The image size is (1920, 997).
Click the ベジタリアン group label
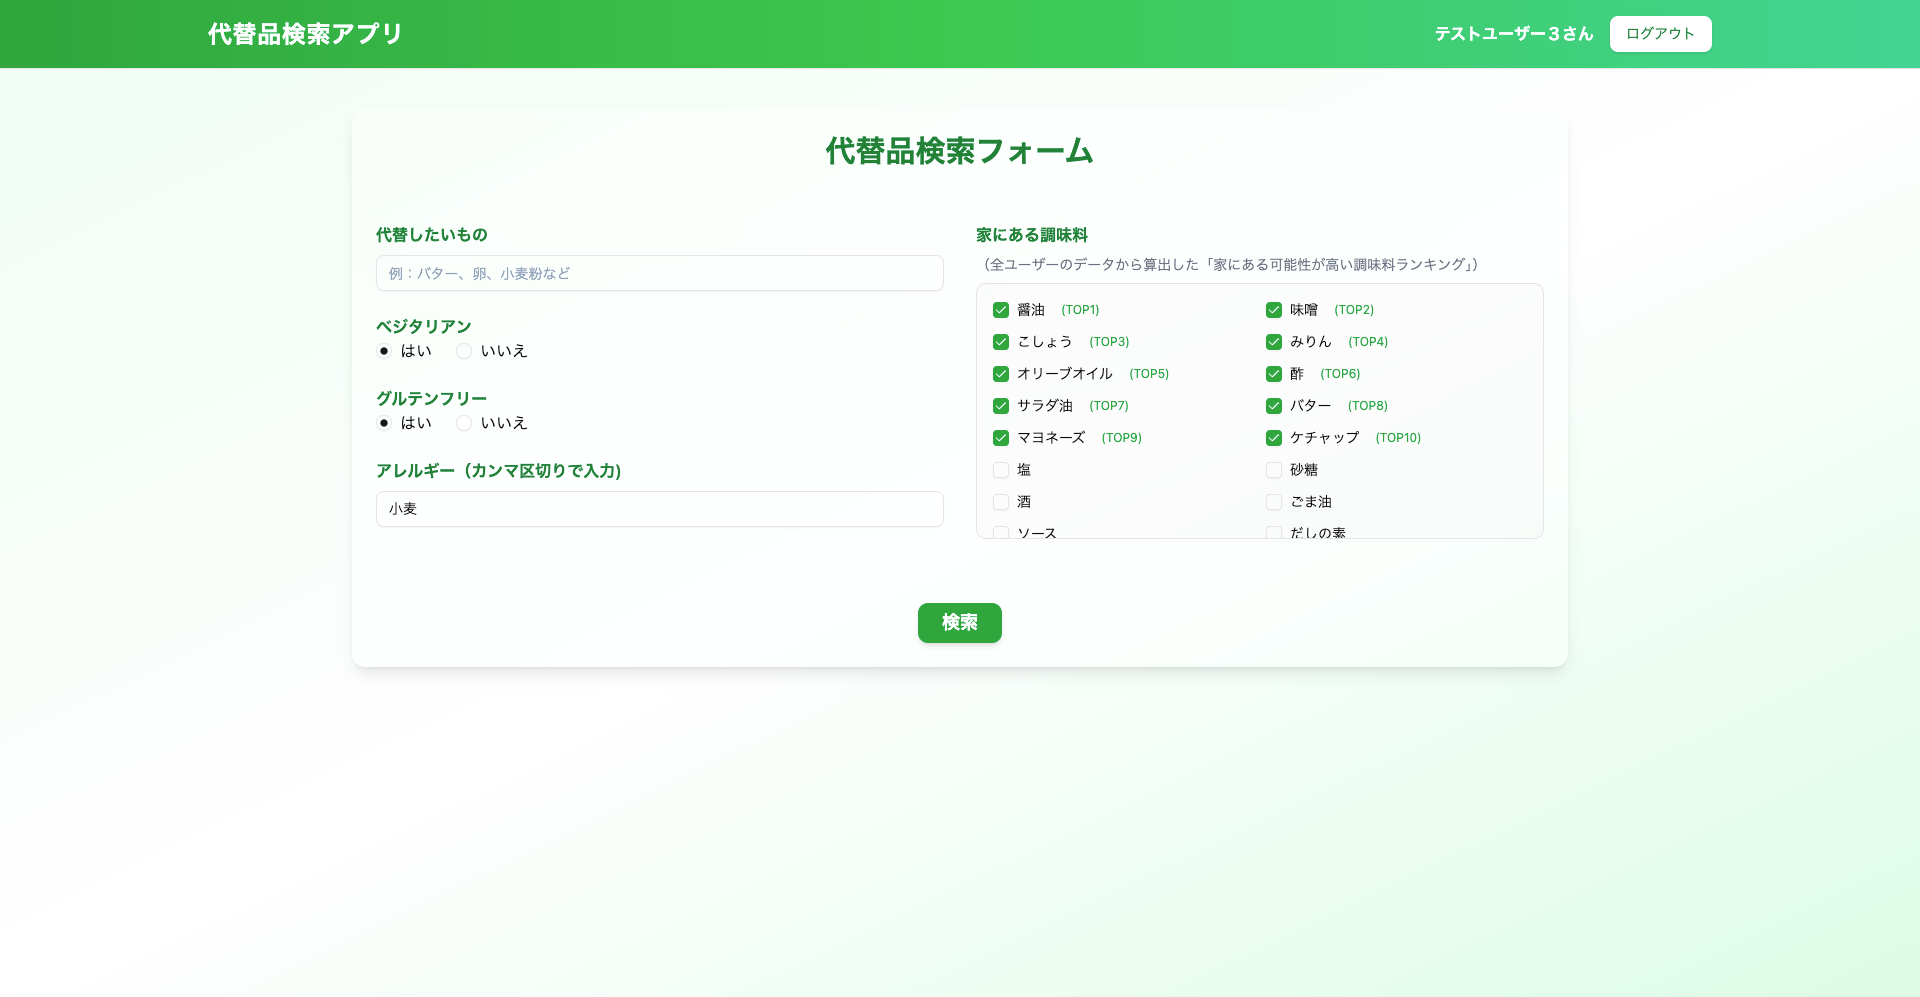pos(424,327)
